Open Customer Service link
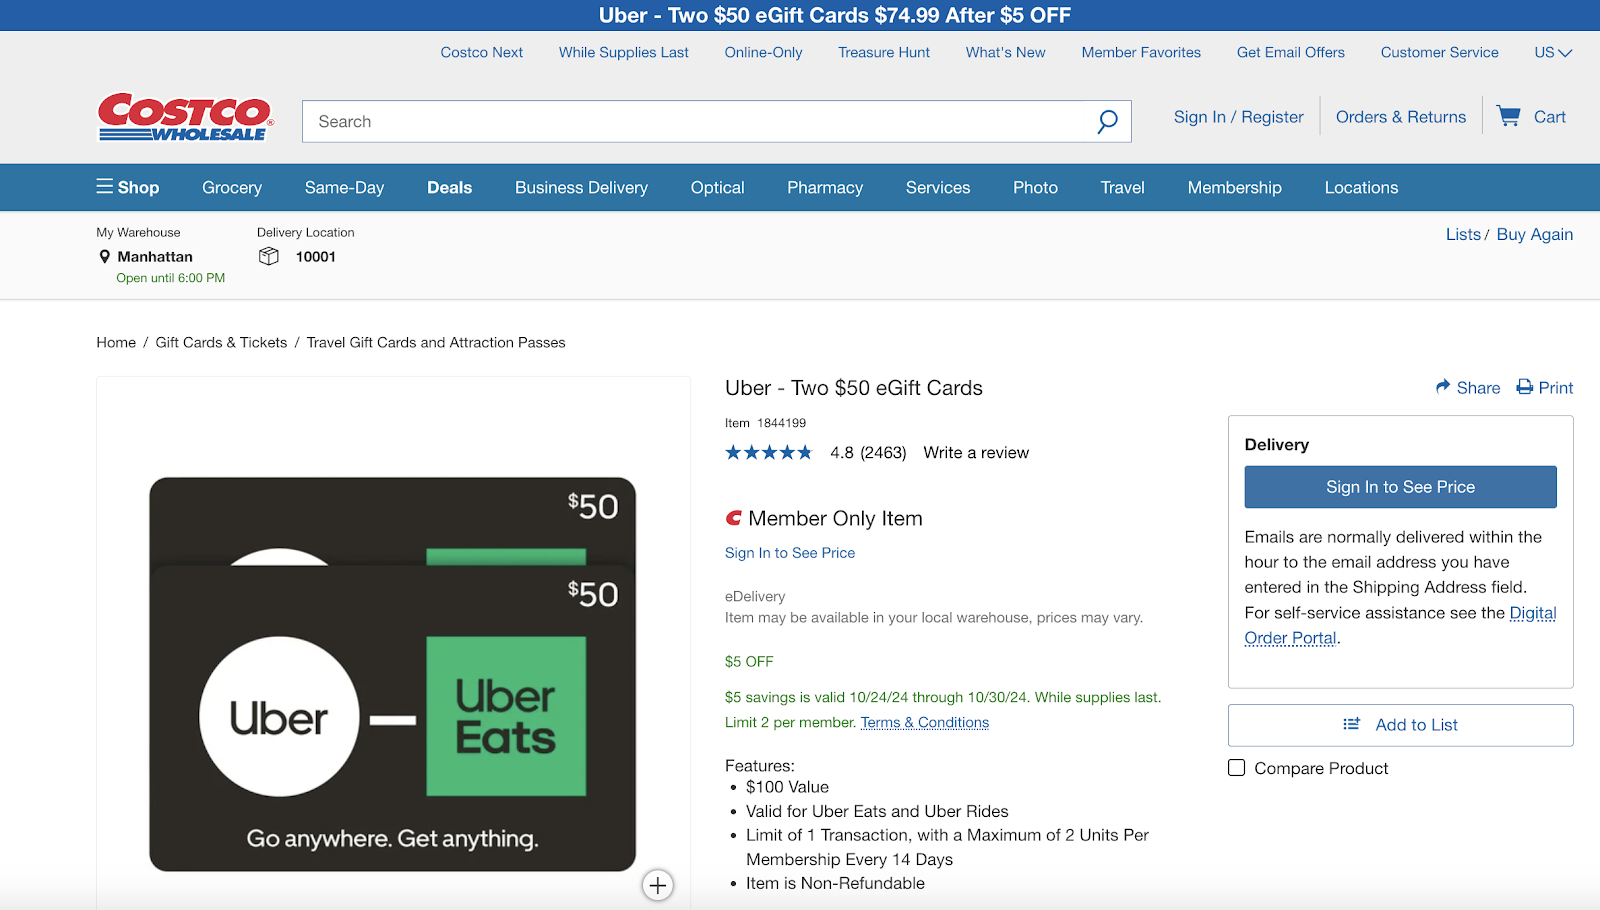Image resolution: width=1600 pixels, height=910 pixels. pos(1439,52)
